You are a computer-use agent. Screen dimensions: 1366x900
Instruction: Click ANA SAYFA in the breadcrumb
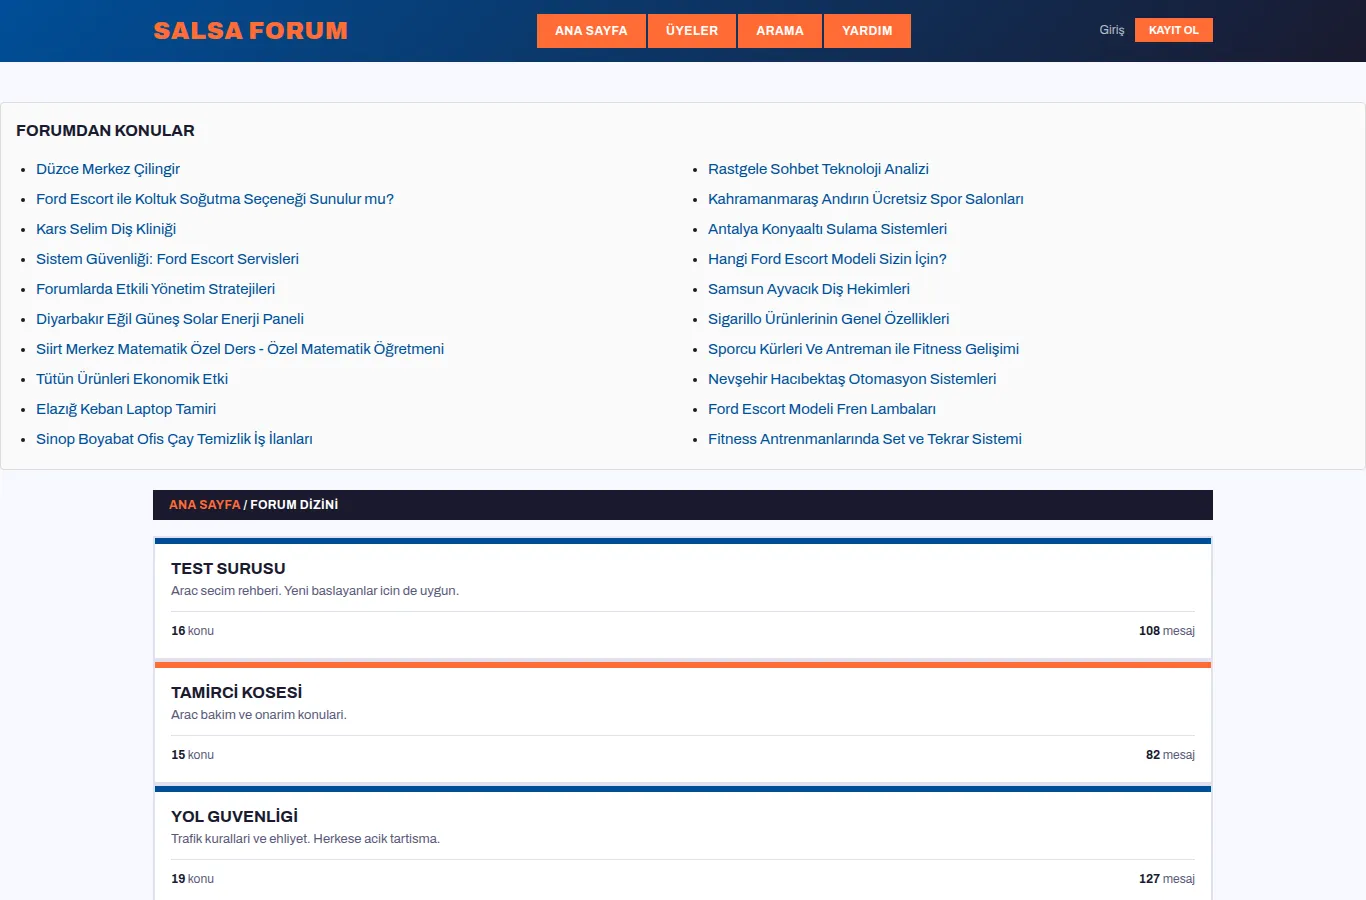(205, 505)
